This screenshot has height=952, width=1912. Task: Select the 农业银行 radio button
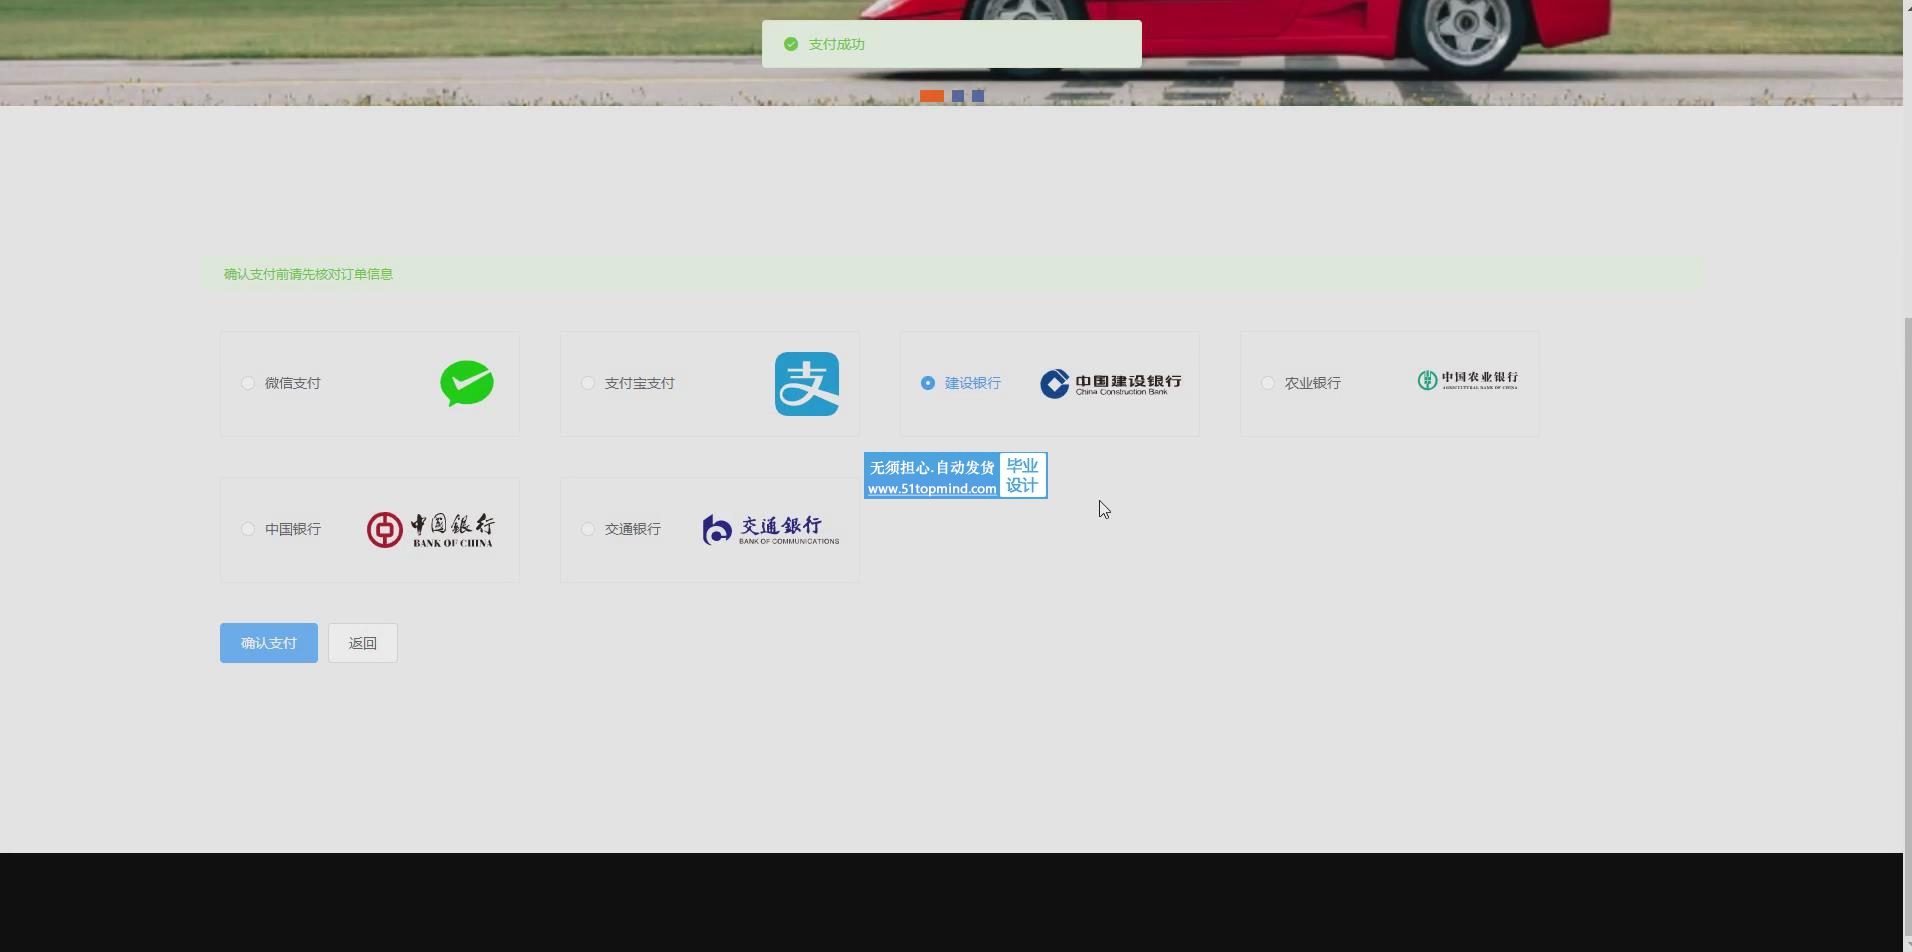click(x=1268, y=383)
